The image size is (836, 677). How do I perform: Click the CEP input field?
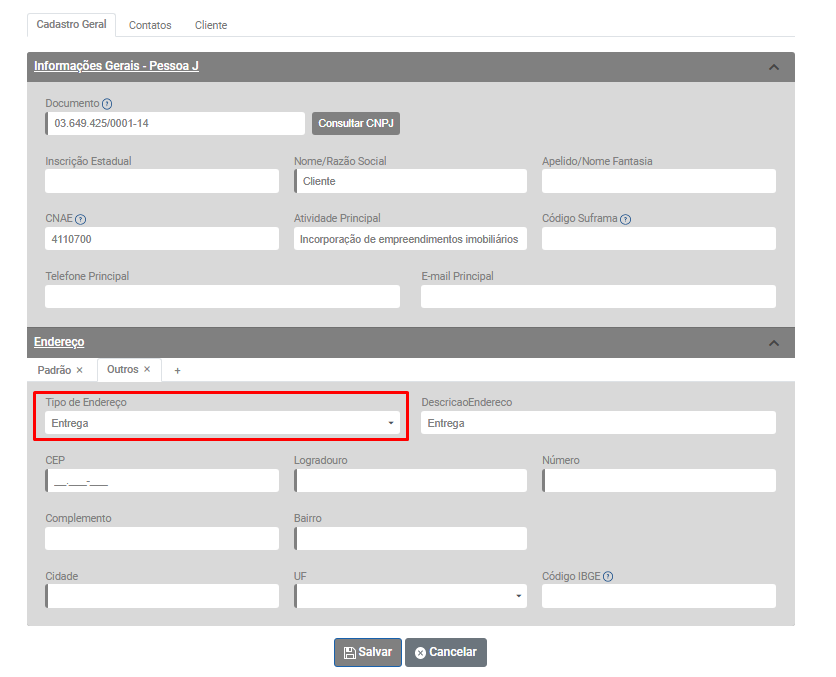(x=163, y=481)
